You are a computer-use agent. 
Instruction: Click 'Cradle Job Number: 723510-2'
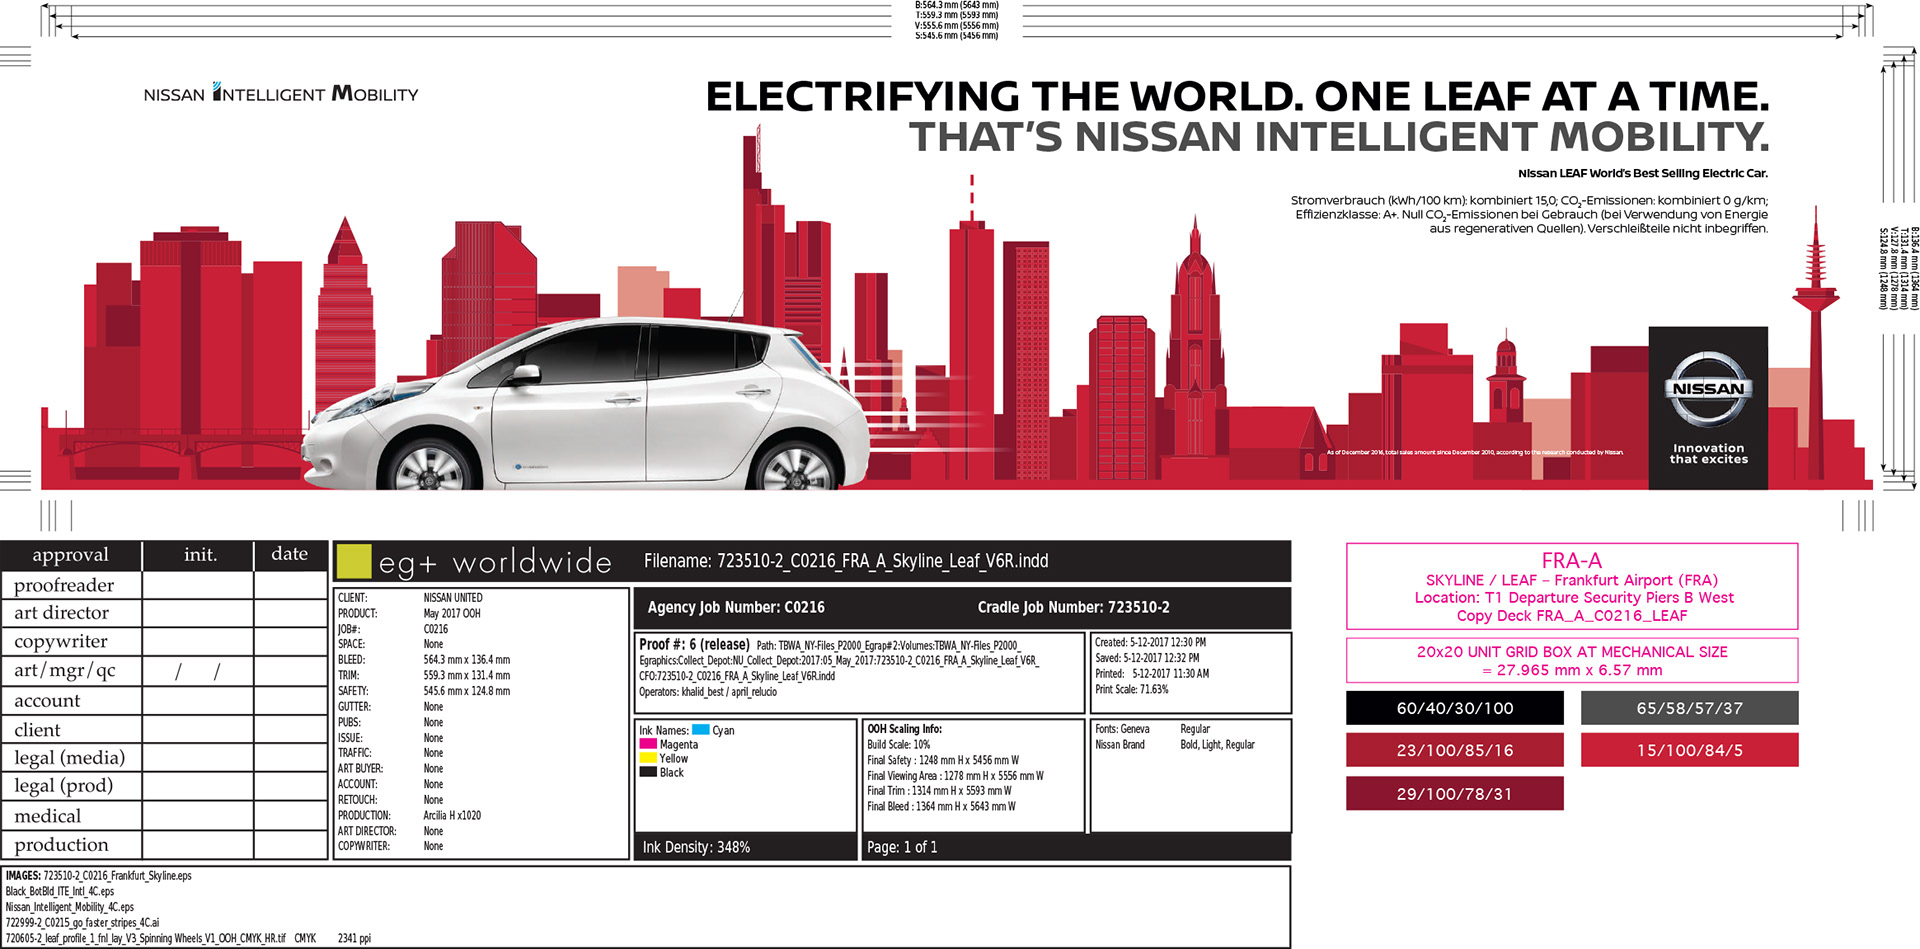(x=1074, y=607)
